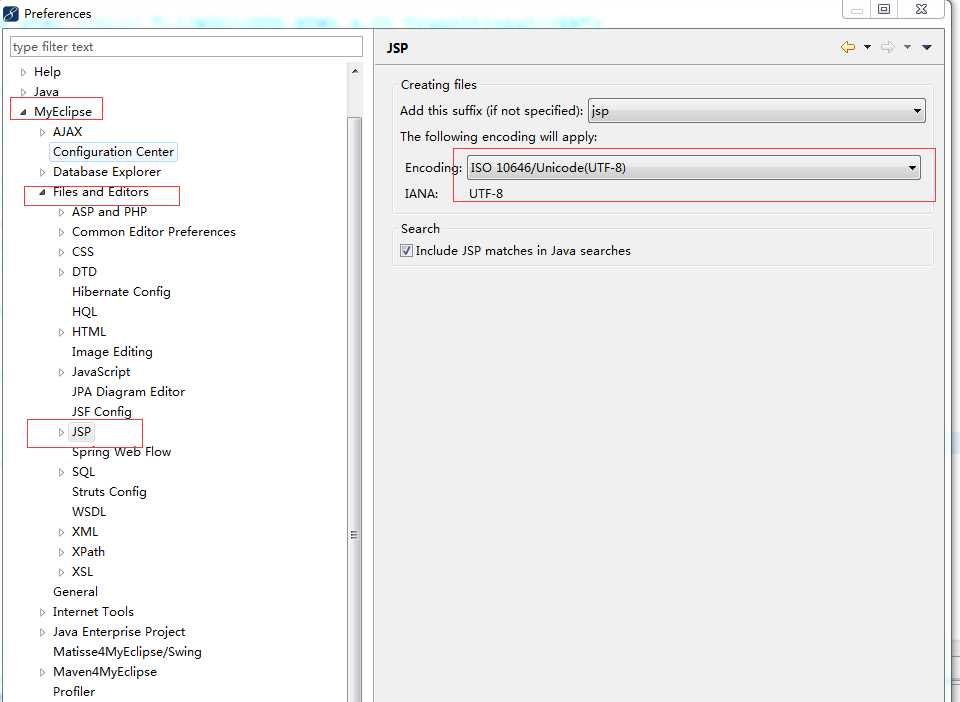This screenshot has width=960, height=702.
Task: Expand the Java tree node
Action: point(23,92)
